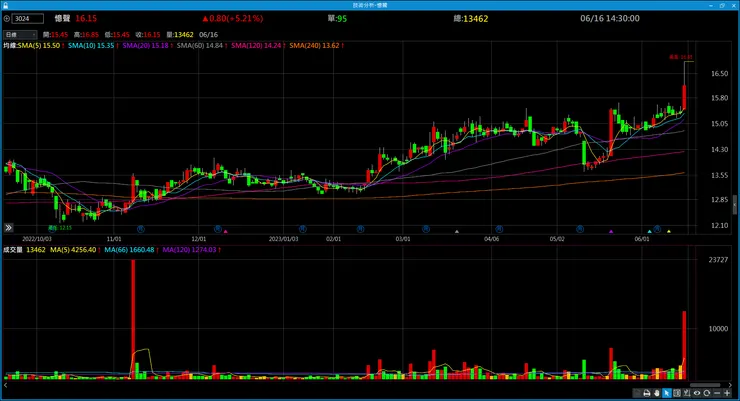Click the lock icon in title bar
This screenshot has height=401, width=740.
5,5
